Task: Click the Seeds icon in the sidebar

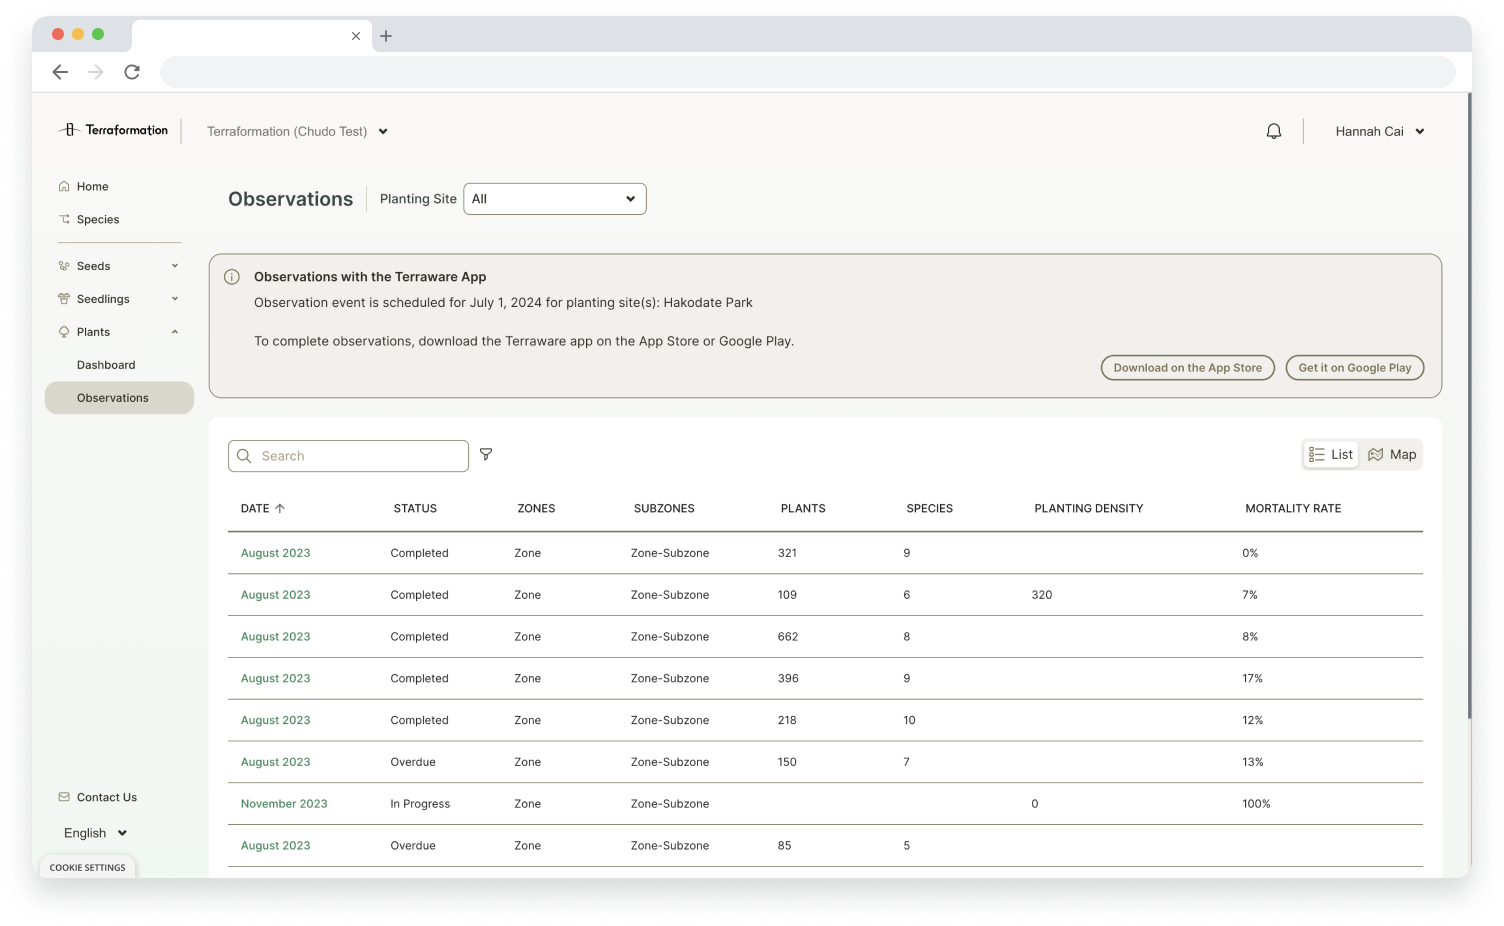Action: click(x=62, y=265)
